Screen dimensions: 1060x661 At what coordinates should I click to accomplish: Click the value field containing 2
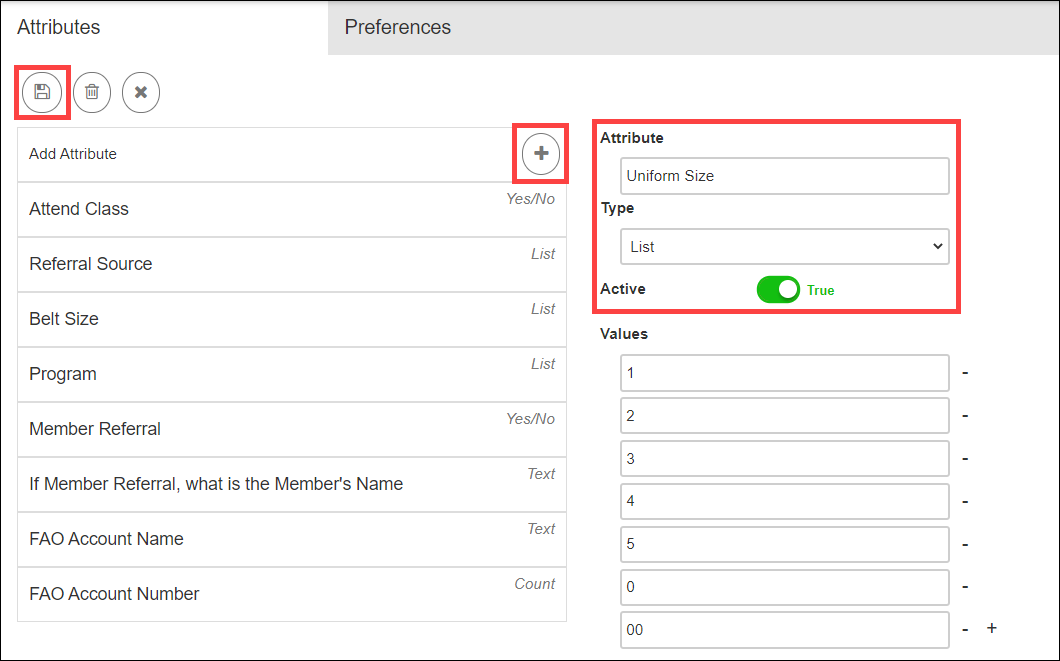click(x=785, y=416)
